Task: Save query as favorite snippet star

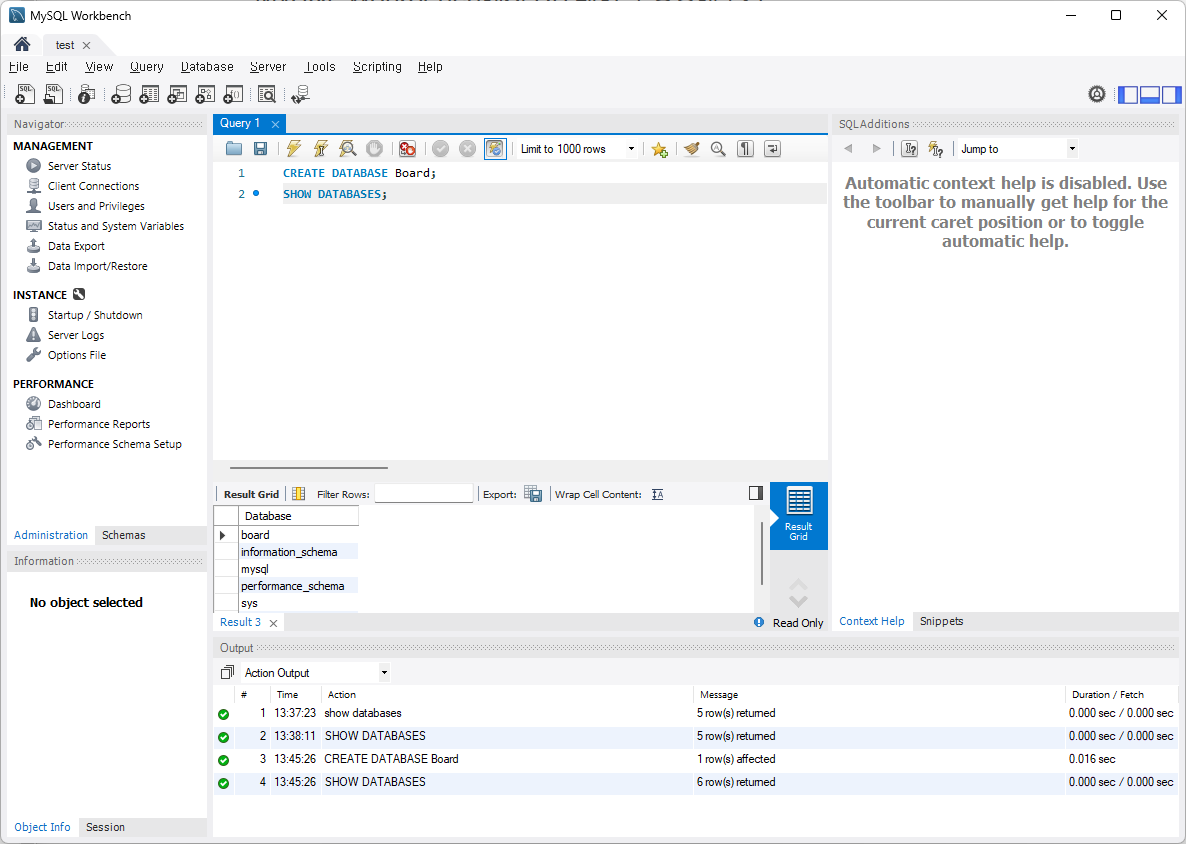Action: click(659, 149)
